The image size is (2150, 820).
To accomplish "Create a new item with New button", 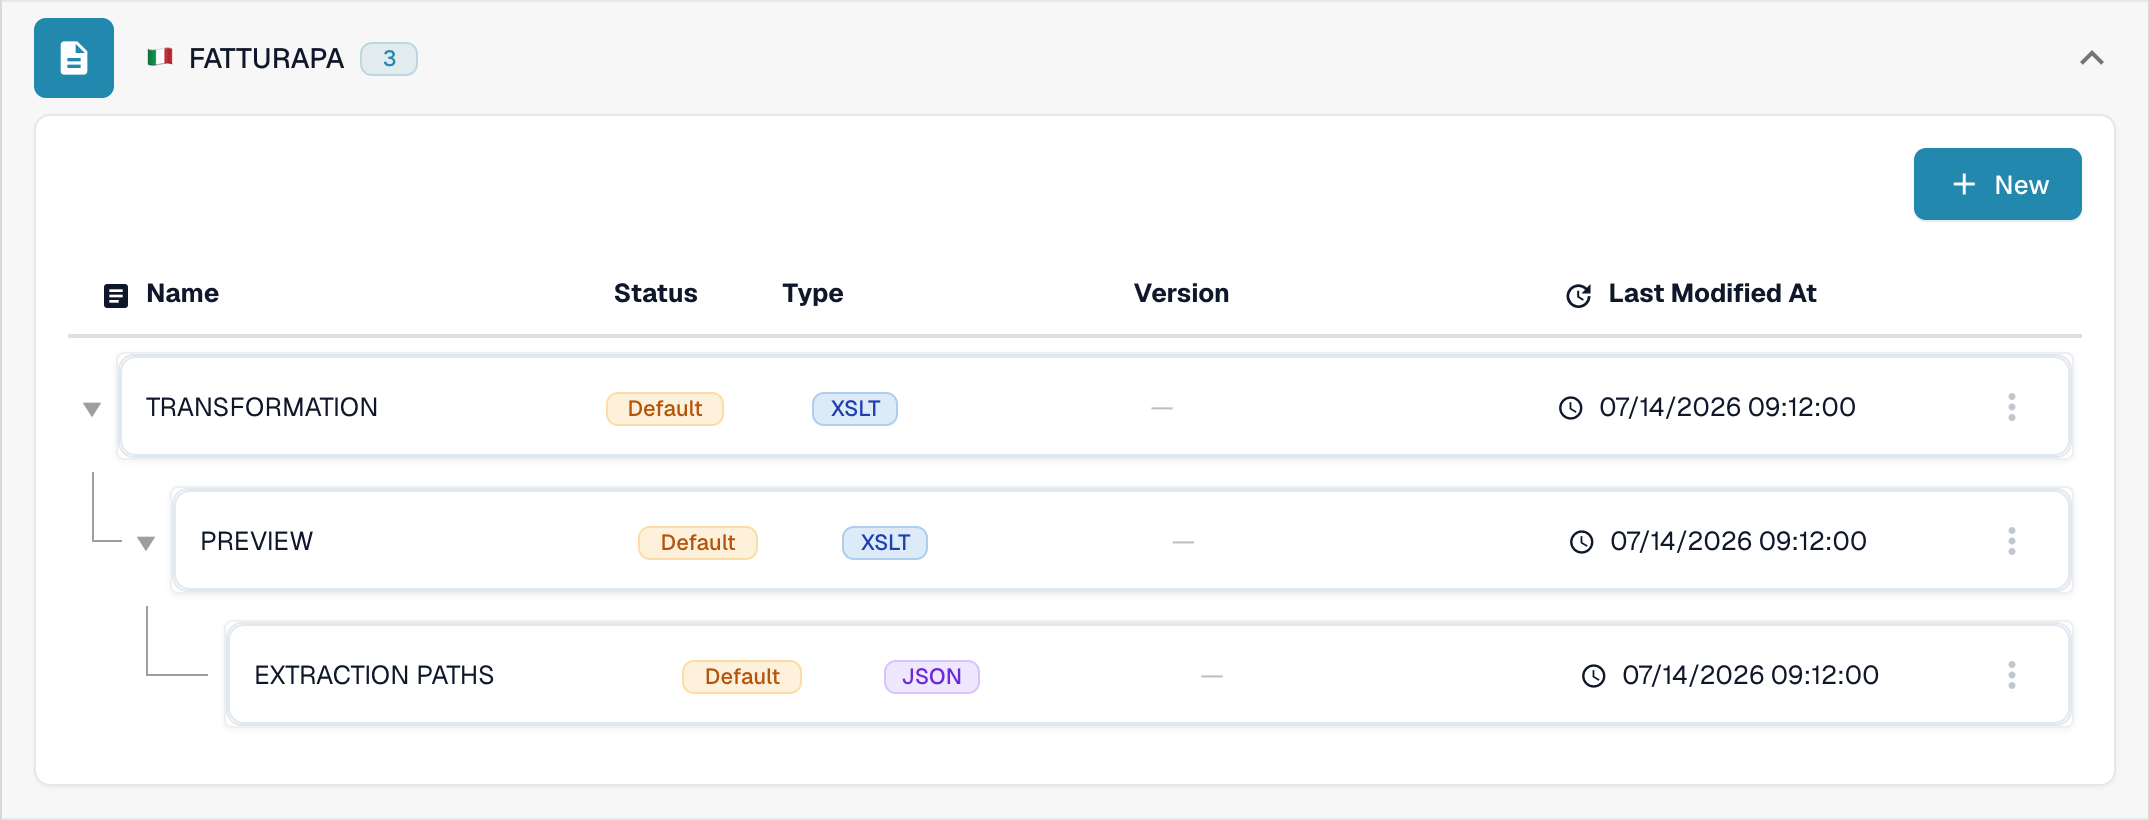I will coord(1997,184).
